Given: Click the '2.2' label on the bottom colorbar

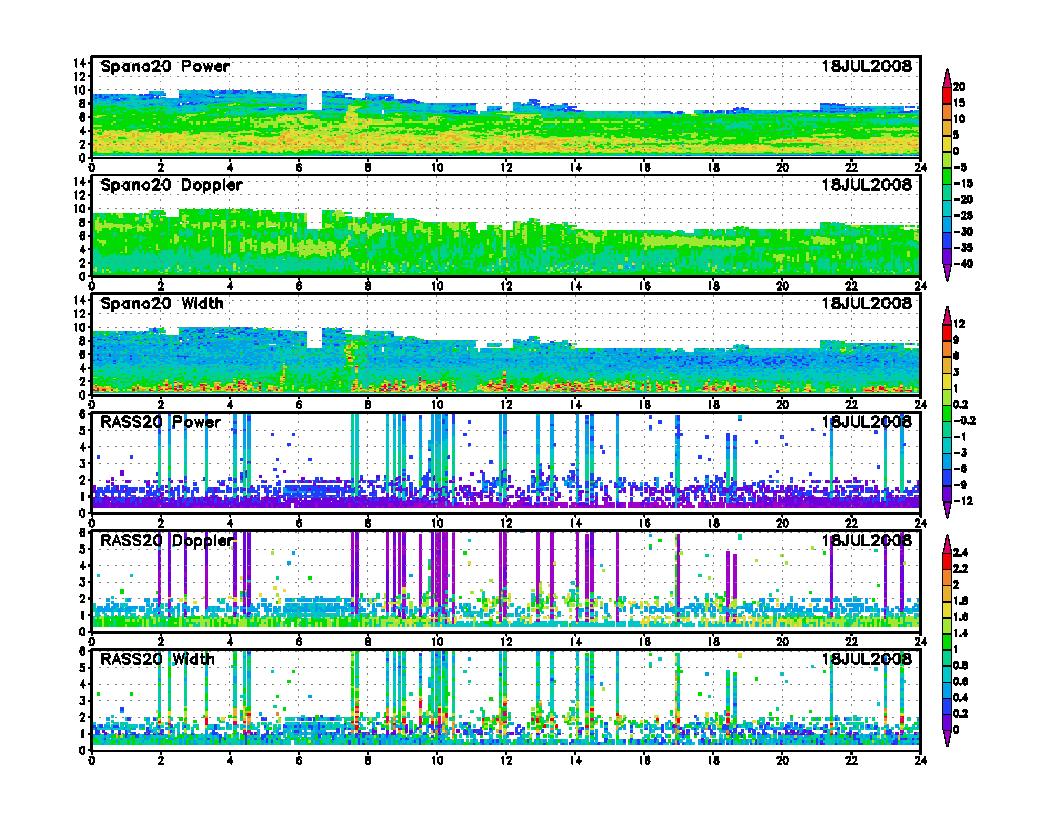Looking at the screenshot, I should click(x=961, y=569).
